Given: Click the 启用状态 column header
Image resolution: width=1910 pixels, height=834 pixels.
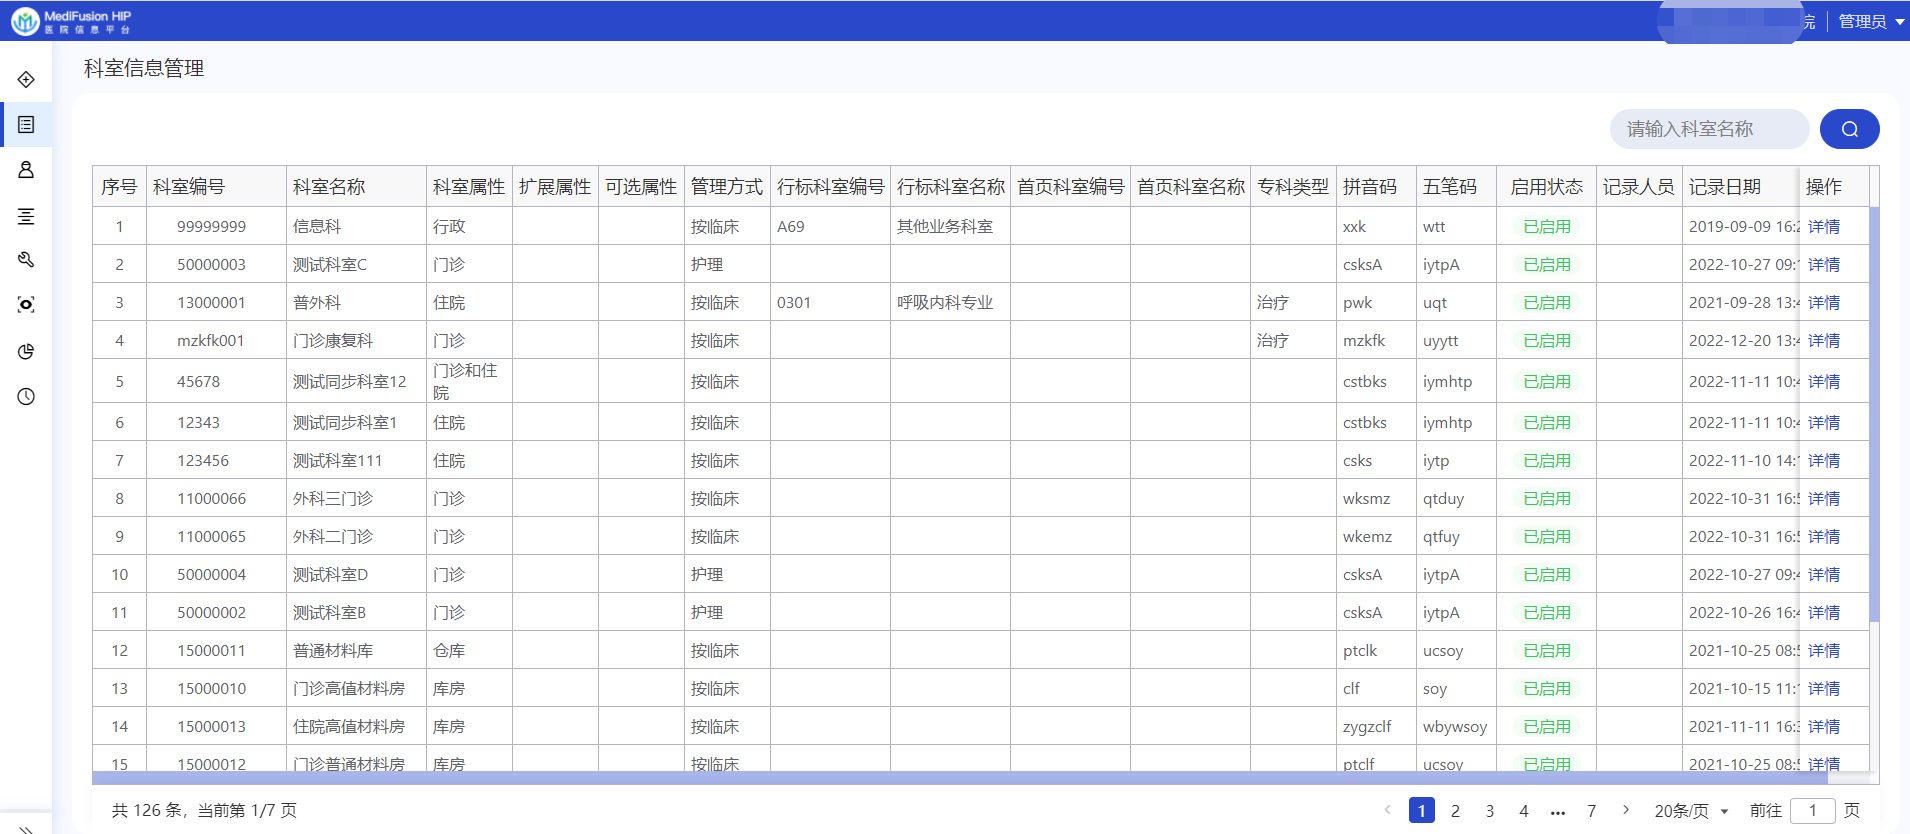Looking at the screenshot, I should [x=1546, y=187].
